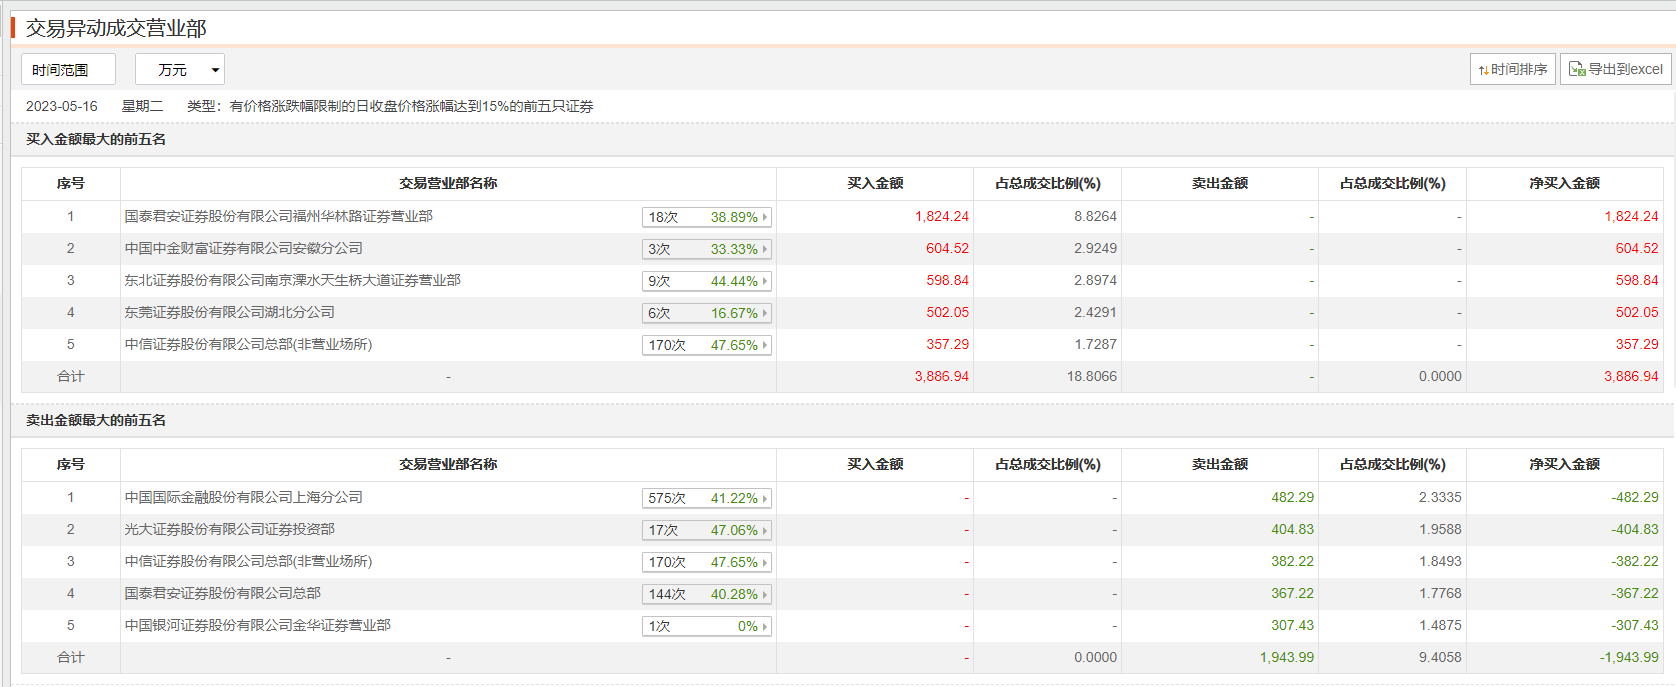
Task: Expand 3次 33.33% stats for 中国中金财富安徽分公司
Action: point(706,249)
